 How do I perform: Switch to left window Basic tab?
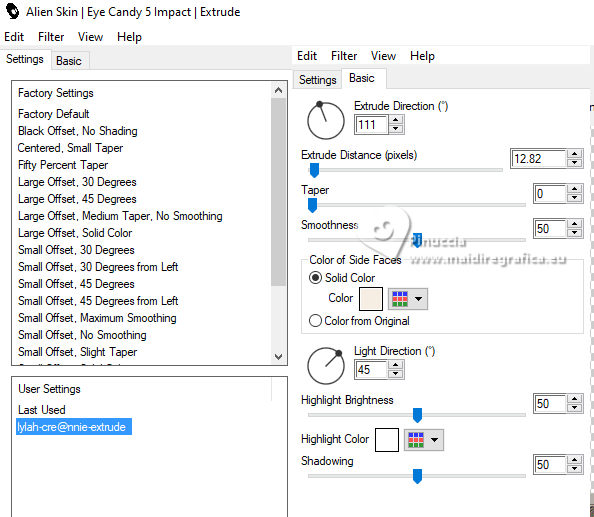point(69,61)
